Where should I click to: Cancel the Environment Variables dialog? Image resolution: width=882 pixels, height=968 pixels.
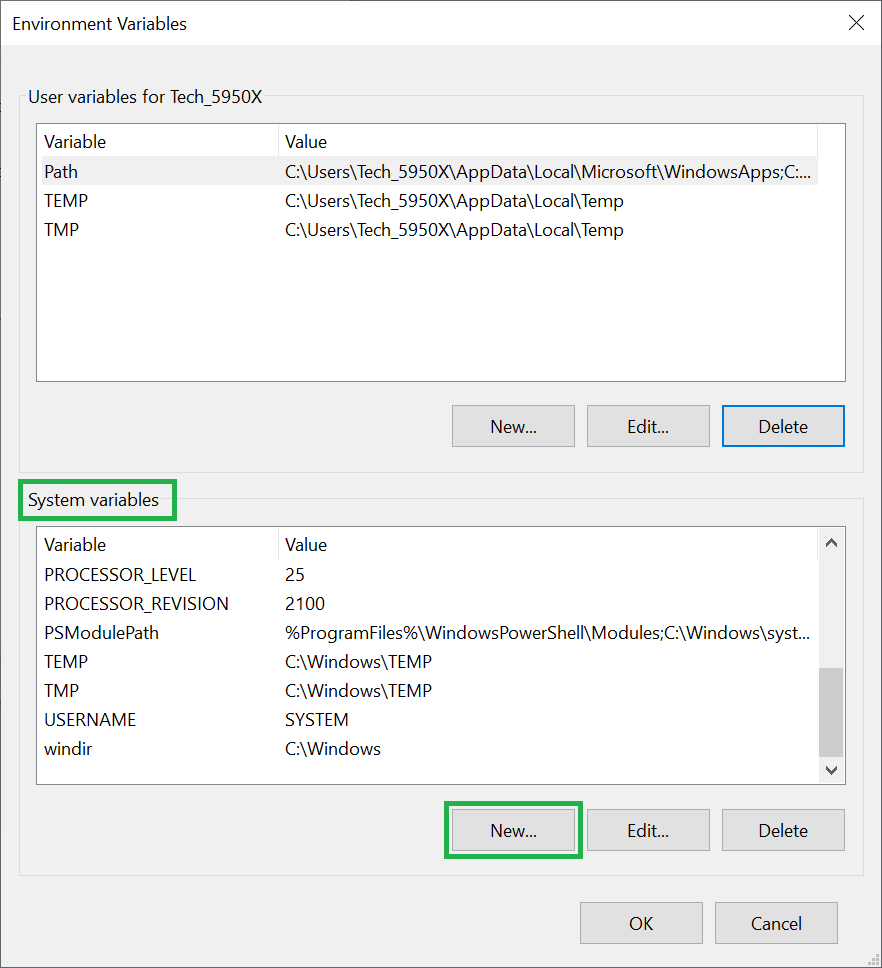tap(776, 922)
